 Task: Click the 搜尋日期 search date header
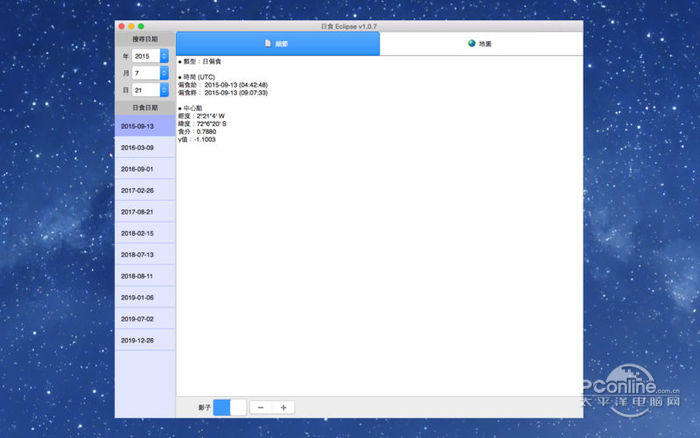[x=145, y=39]
